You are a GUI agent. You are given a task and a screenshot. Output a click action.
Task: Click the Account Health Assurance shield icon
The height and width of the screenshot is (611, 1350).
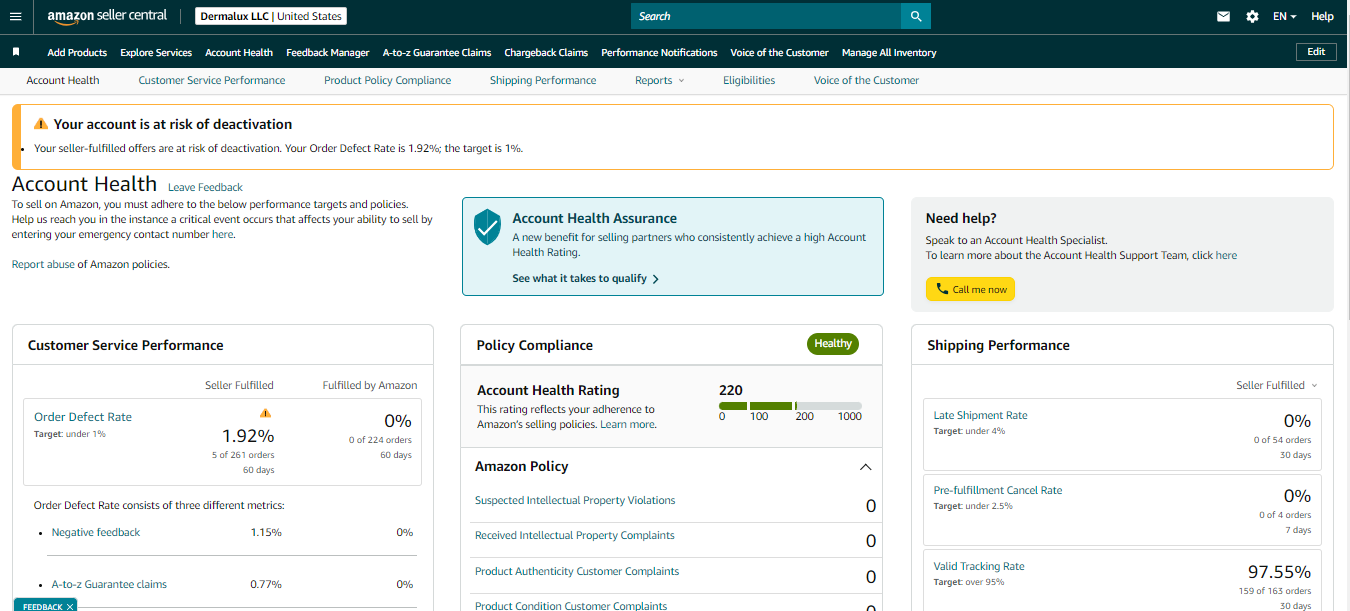coord(487,228)
